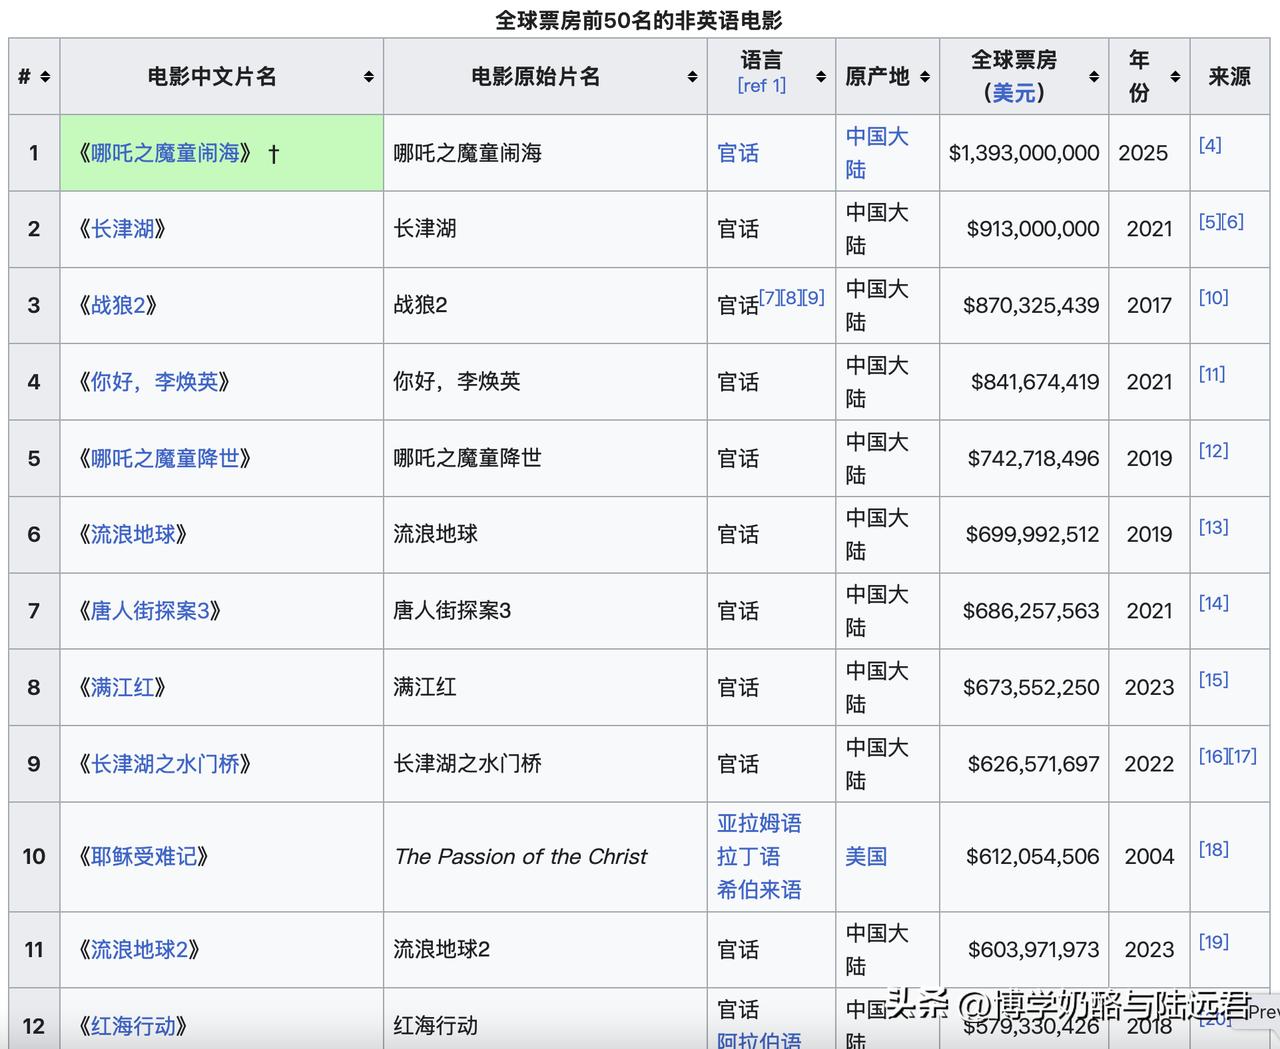Sort by 语言 column arrows
This screenshot has width=1280, height=1049.
[x=821, y=77]
